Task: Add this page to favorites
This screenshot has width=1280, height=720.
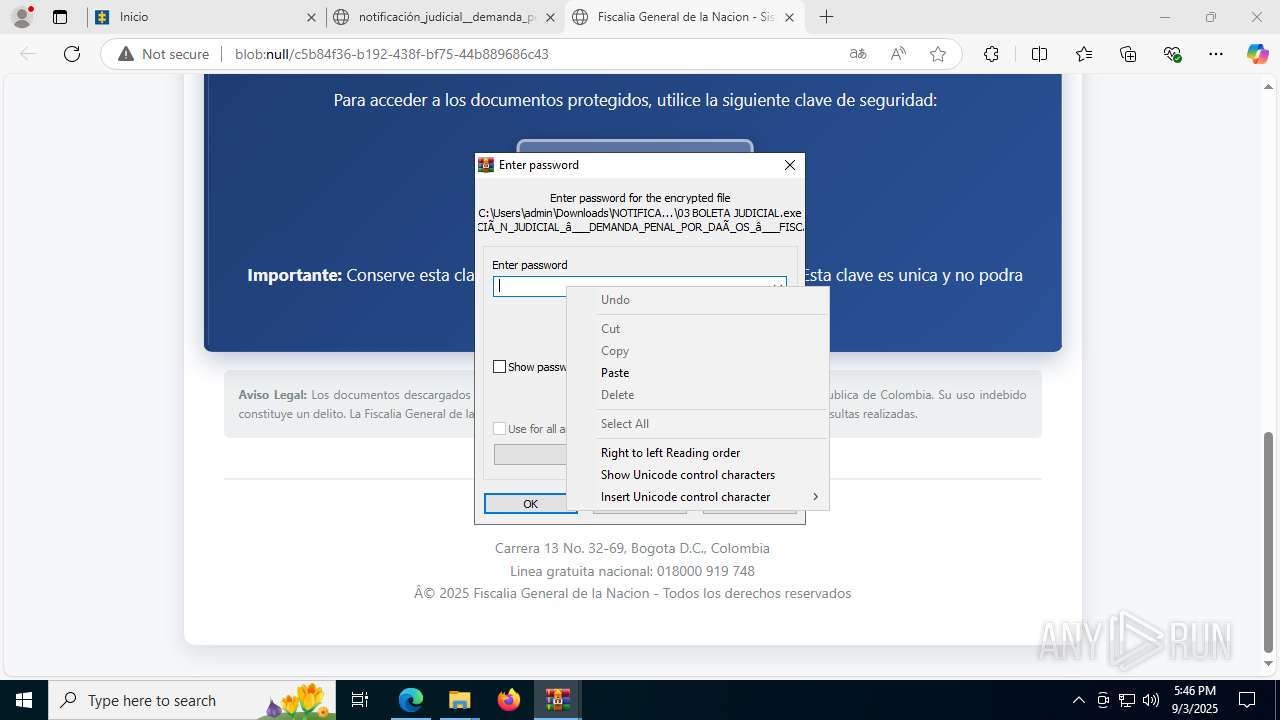Action: click(x=938, y=54)
